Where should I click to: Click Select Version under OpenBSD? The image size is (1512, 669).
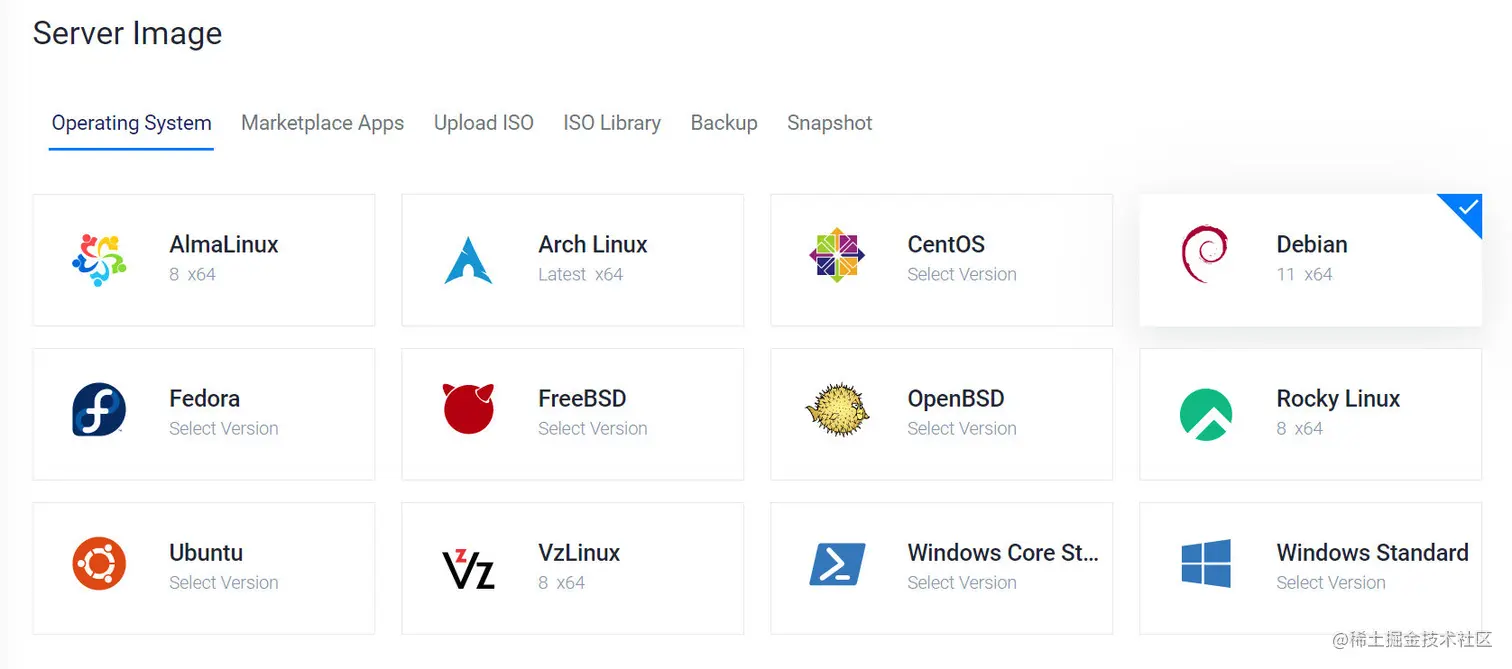coord(962,428)
